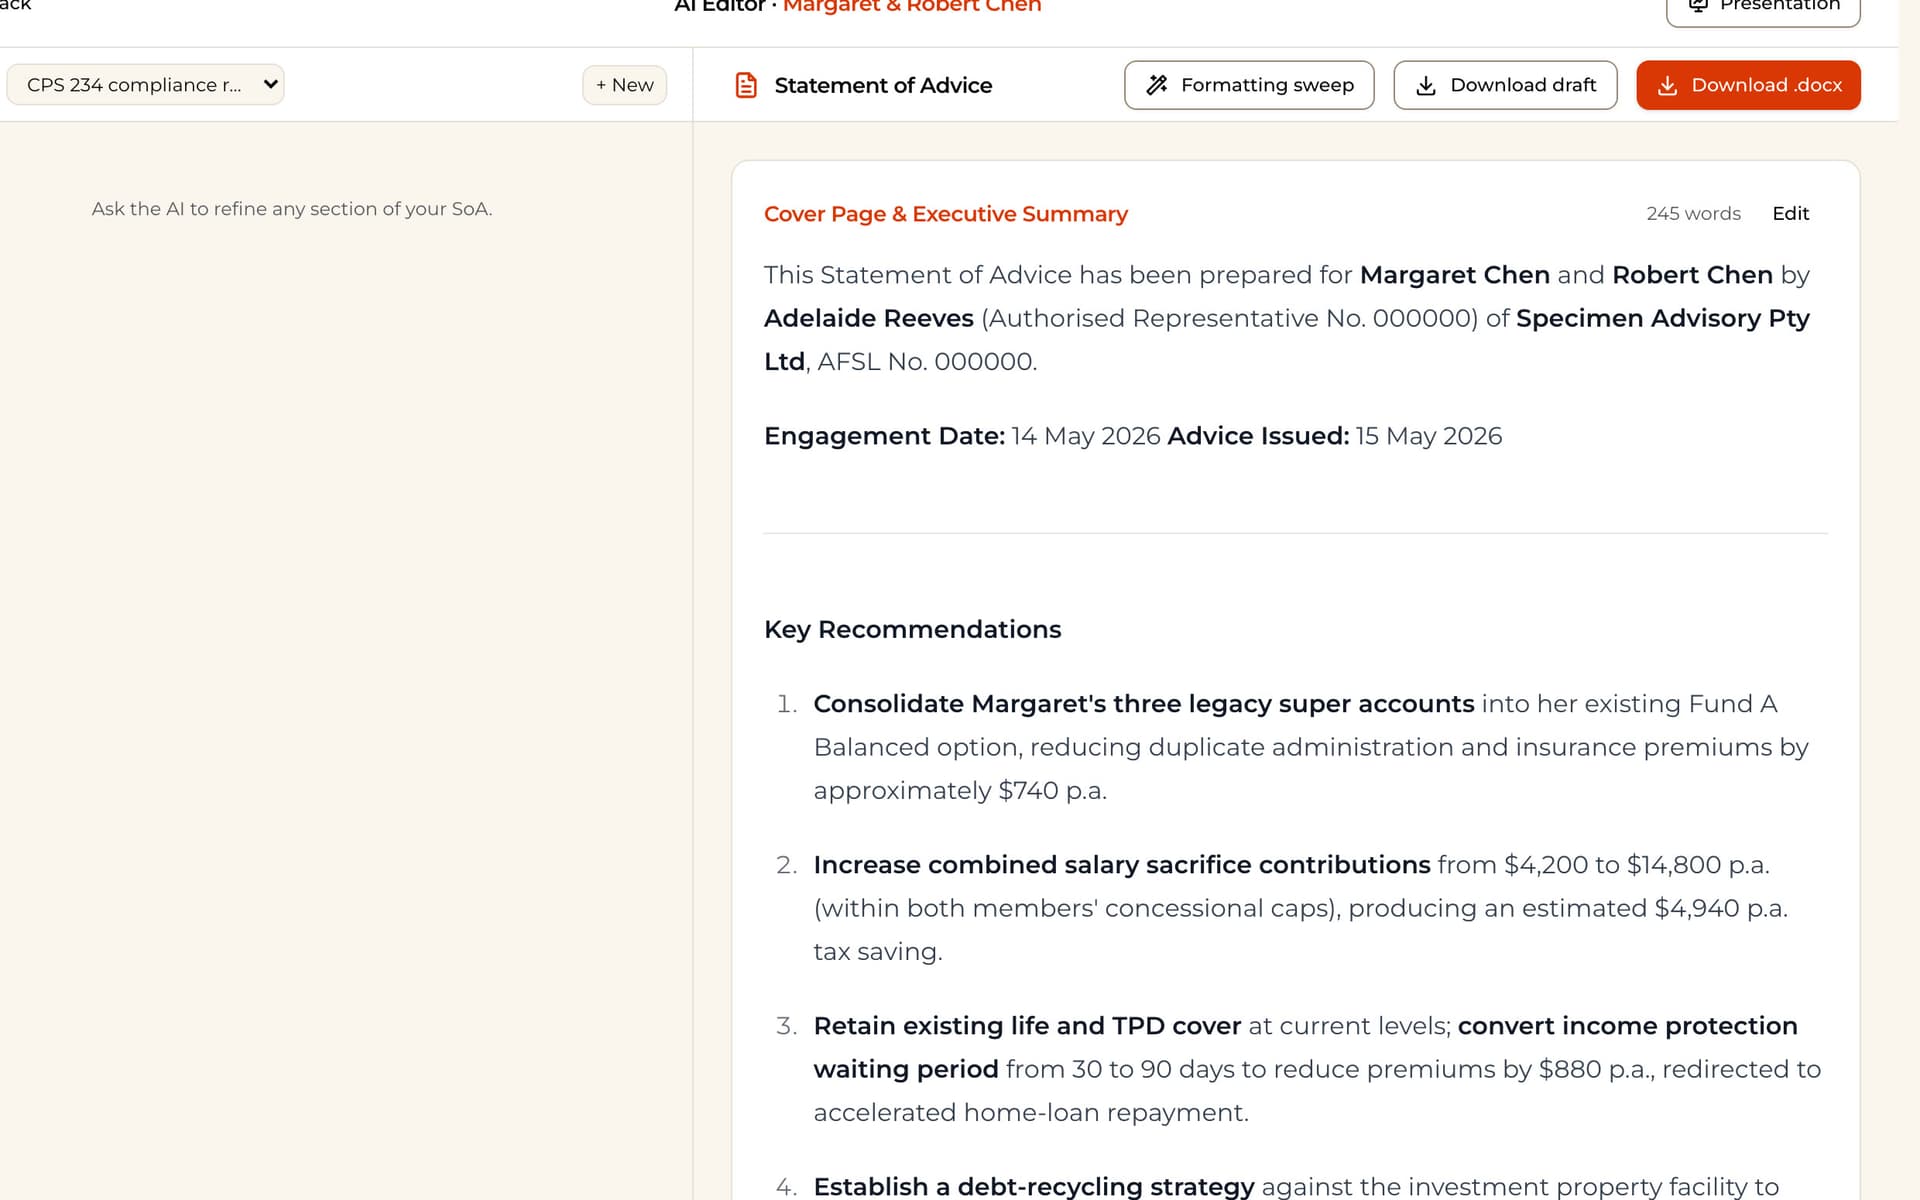Click the Specimen Advisory Pty Ltd name
The image size is (1920, 1200).
click(1287, 340)
